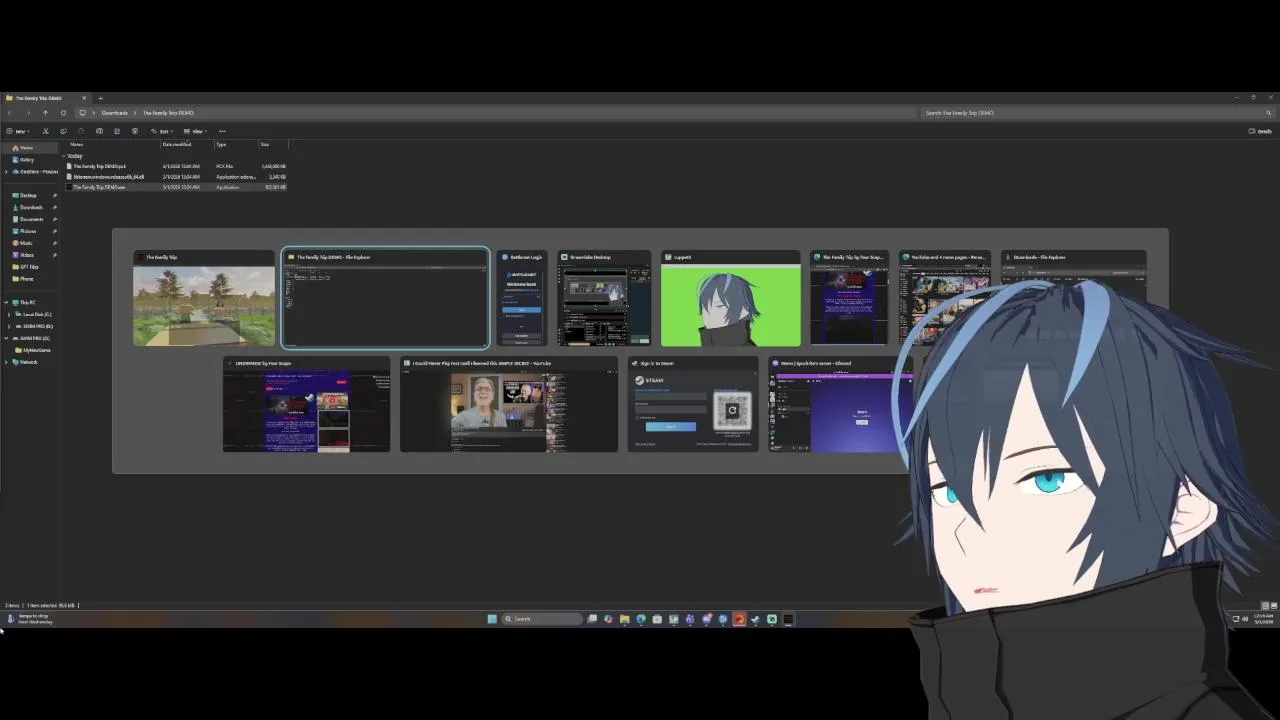Sort by Type column header

tap(221, 145)
